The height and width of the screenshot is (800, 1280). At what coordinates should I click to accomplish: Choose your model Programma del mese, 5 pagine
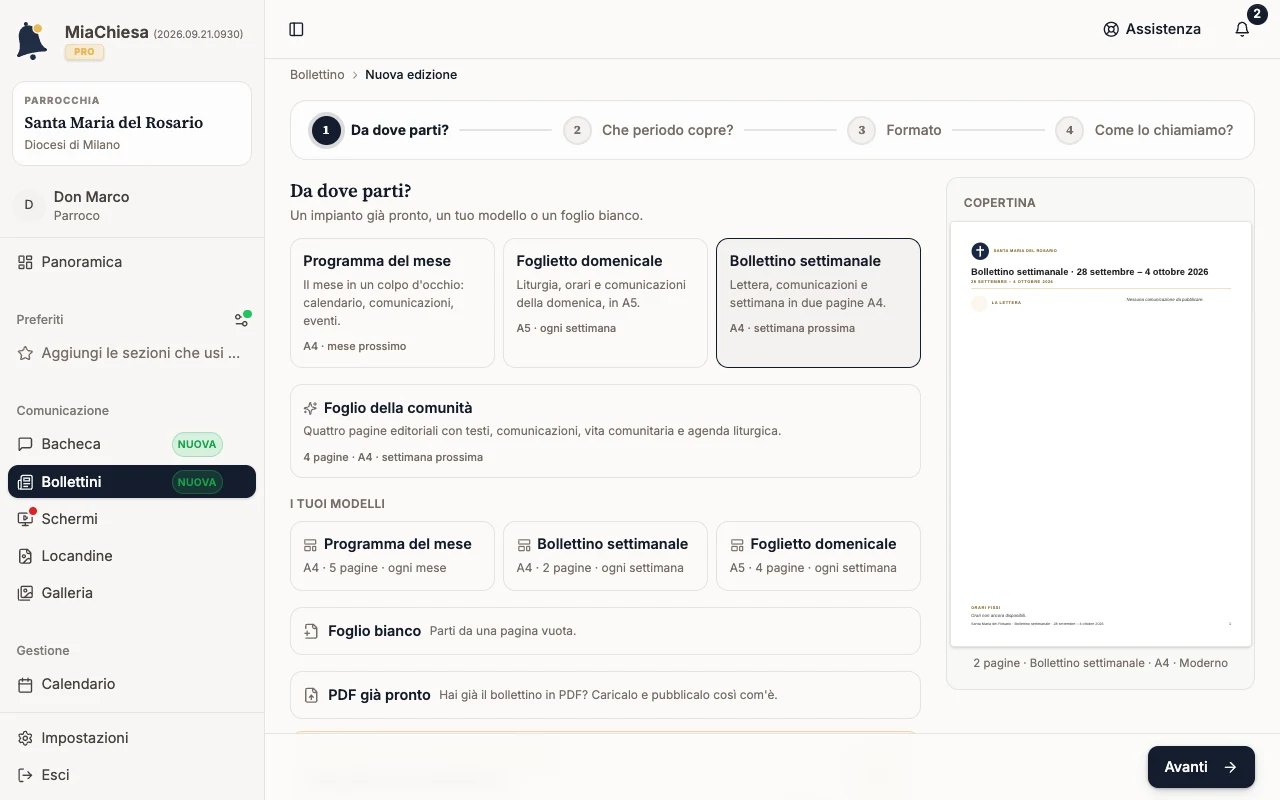[x=392, y=556]
